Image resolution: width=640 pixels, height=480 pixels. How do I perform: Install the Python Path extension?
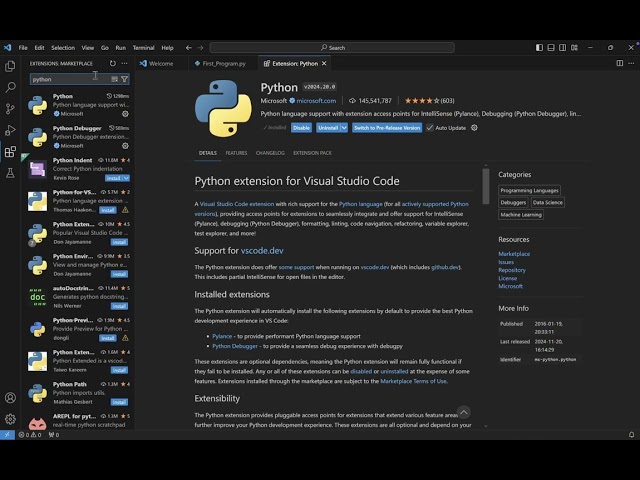coord(119,402)
